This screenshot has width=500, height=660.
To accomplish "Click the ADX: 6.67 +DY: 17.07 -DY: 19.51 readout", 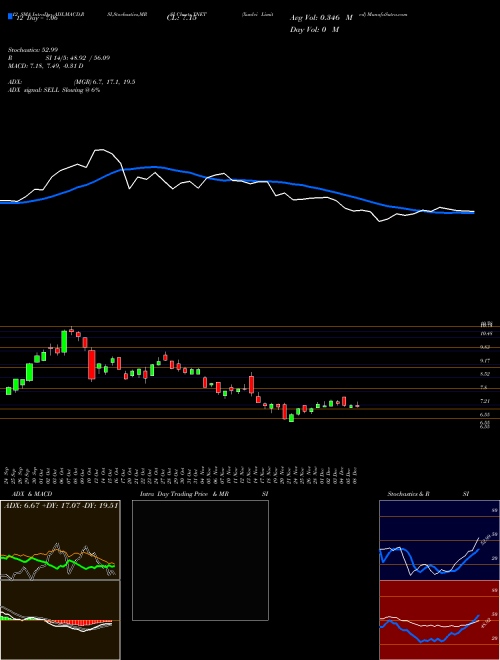I will [x=61, y=505].
